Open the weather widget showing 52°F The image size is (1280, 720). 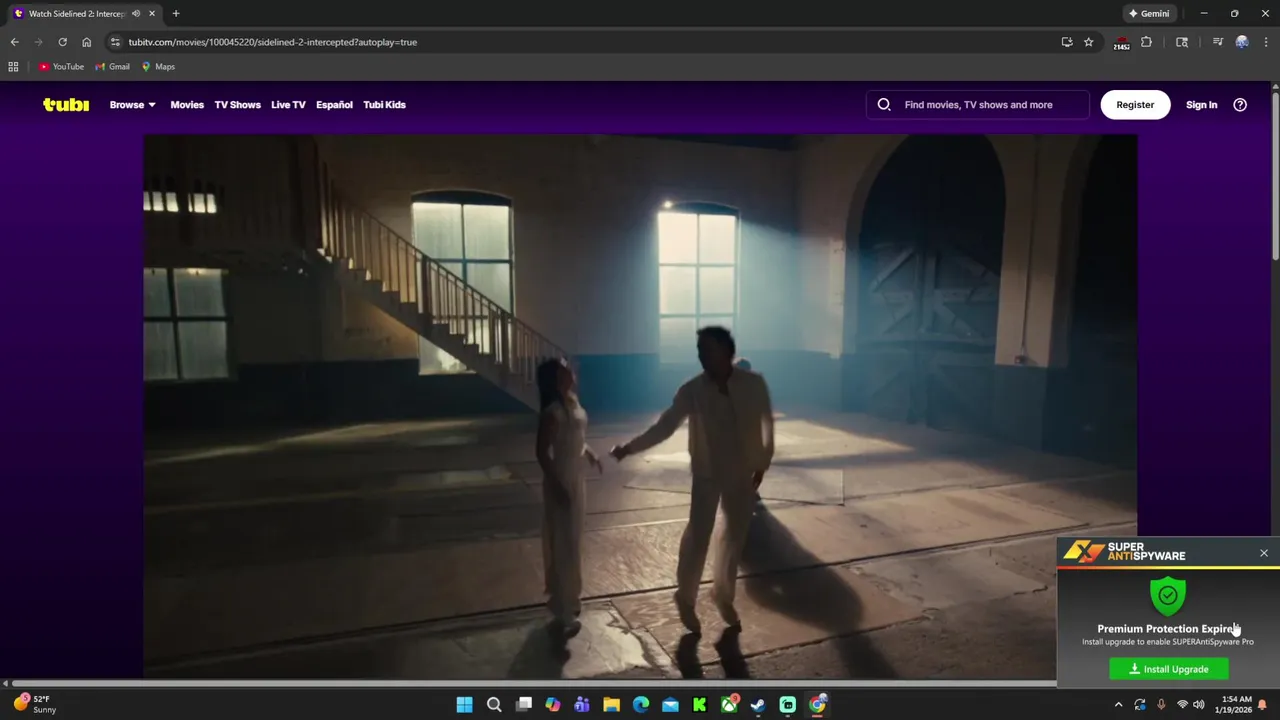pyautogui.click(x=34, y=704)
